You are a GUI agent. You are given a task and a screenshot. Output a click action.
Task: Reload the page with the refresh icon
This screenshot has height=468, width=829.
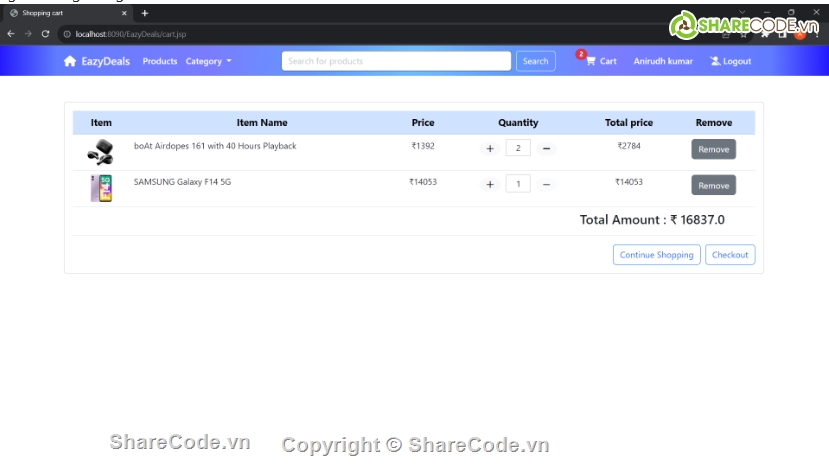pyautogui.click(x=46, y=34)
